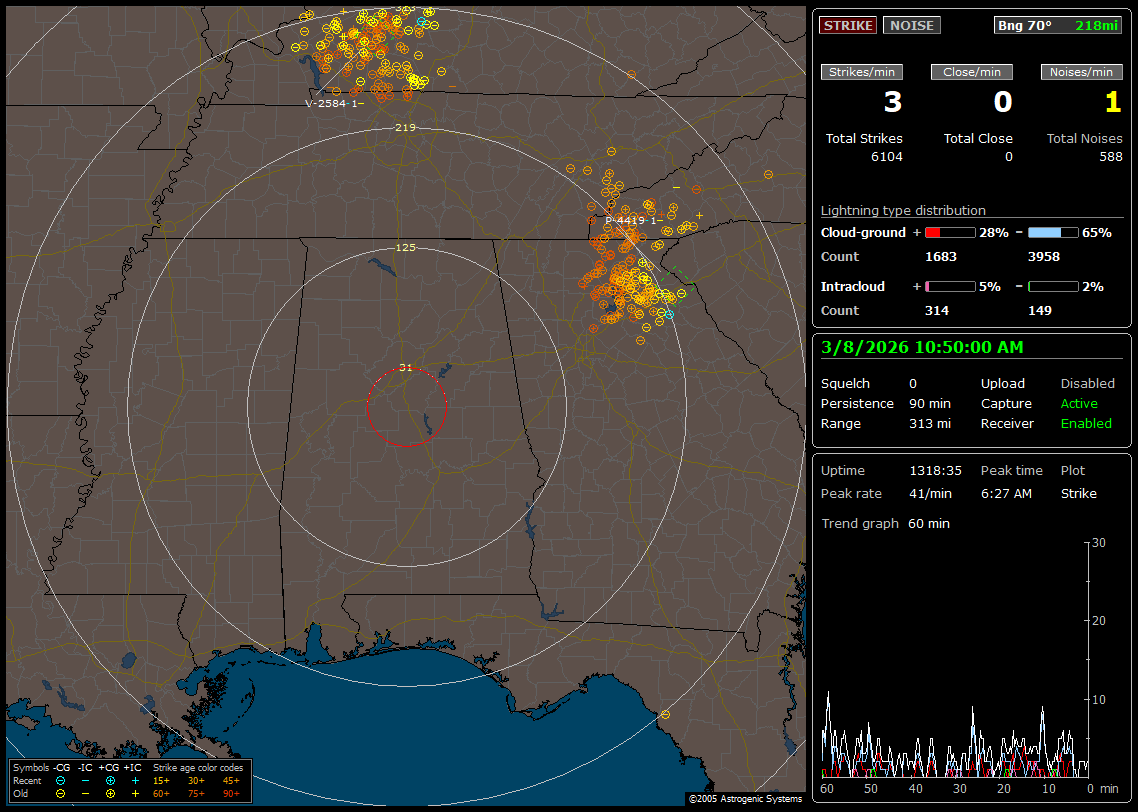Click the recent -CG symbol in legend

tap(61, 780)
